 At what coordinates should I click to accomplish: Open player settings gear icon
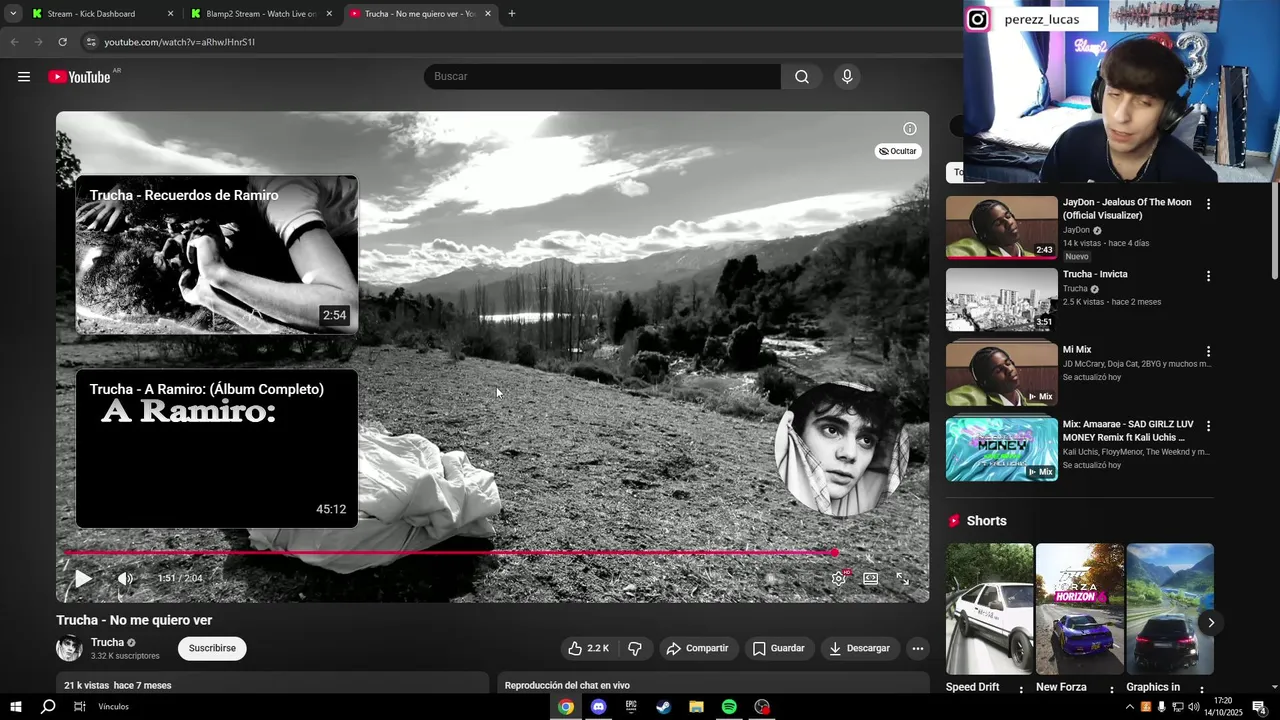839,578
